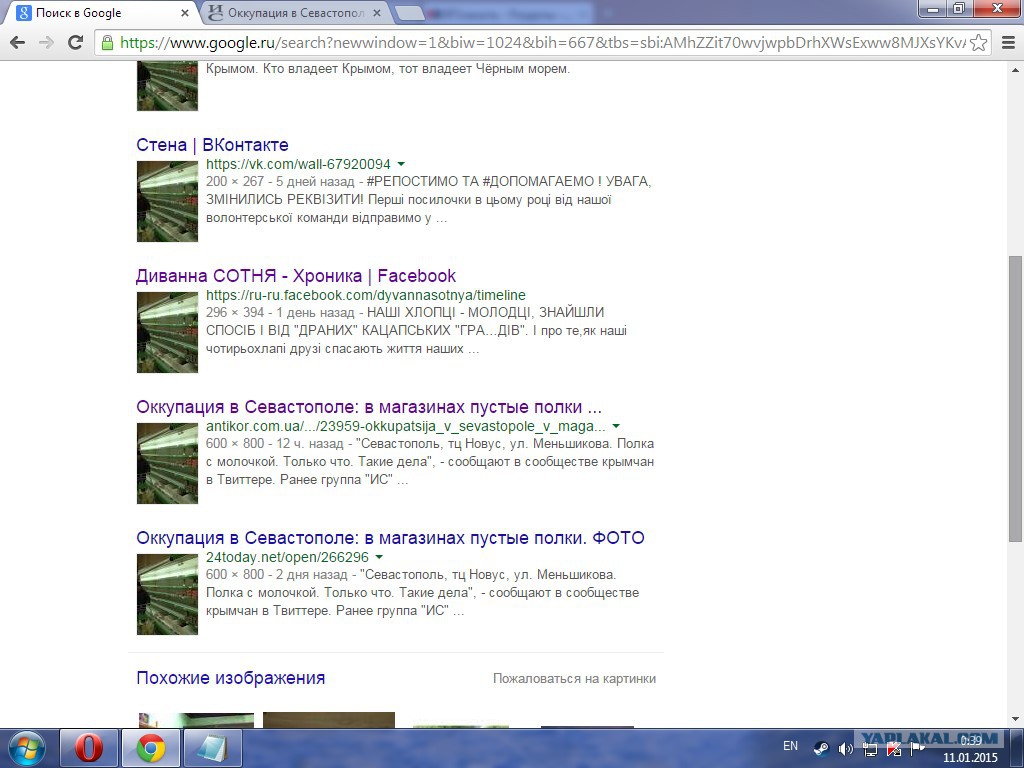
Task: Launch Opera from the taskbar
Action: 89,748
